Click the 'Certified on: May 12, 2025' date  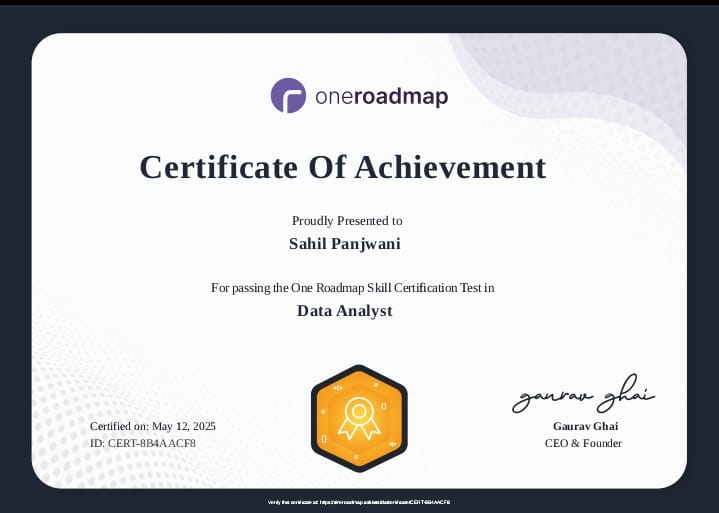153,426
